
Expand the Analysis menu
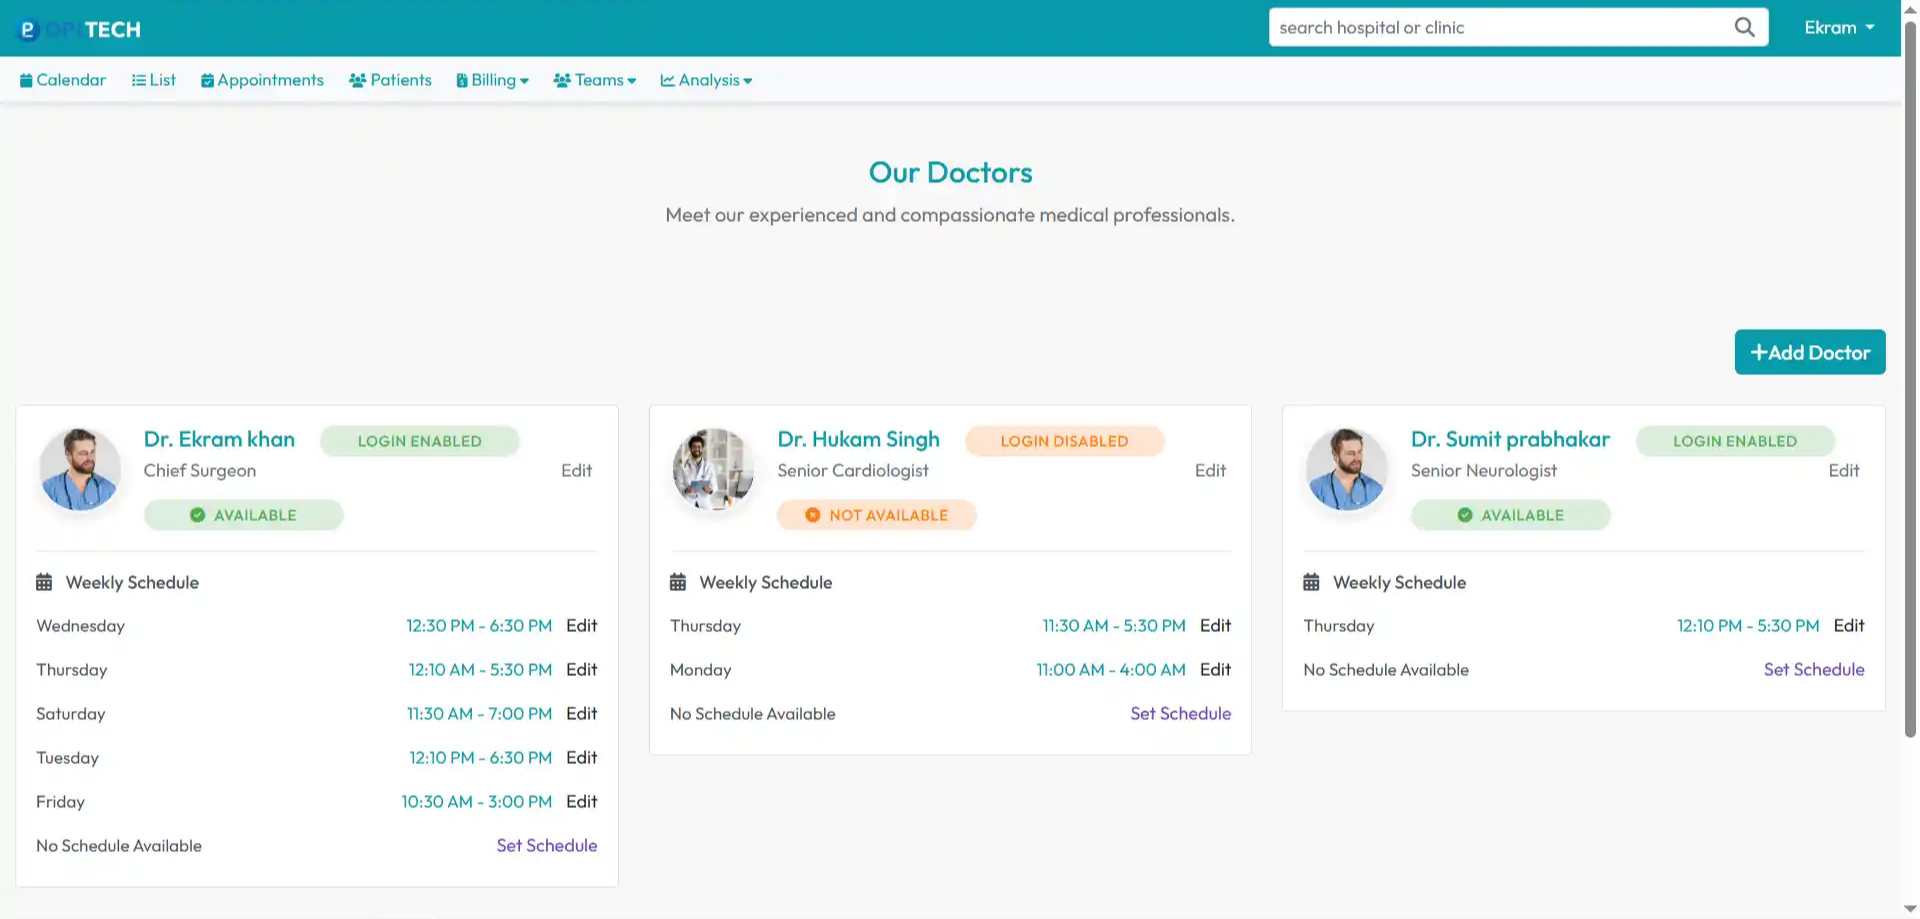[706, 80]
